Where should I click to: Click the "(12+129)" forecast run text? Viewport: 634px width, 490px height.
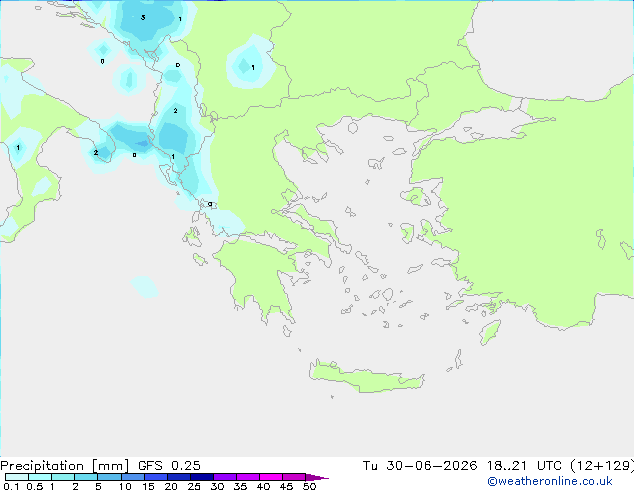click(x=602, y=466)
